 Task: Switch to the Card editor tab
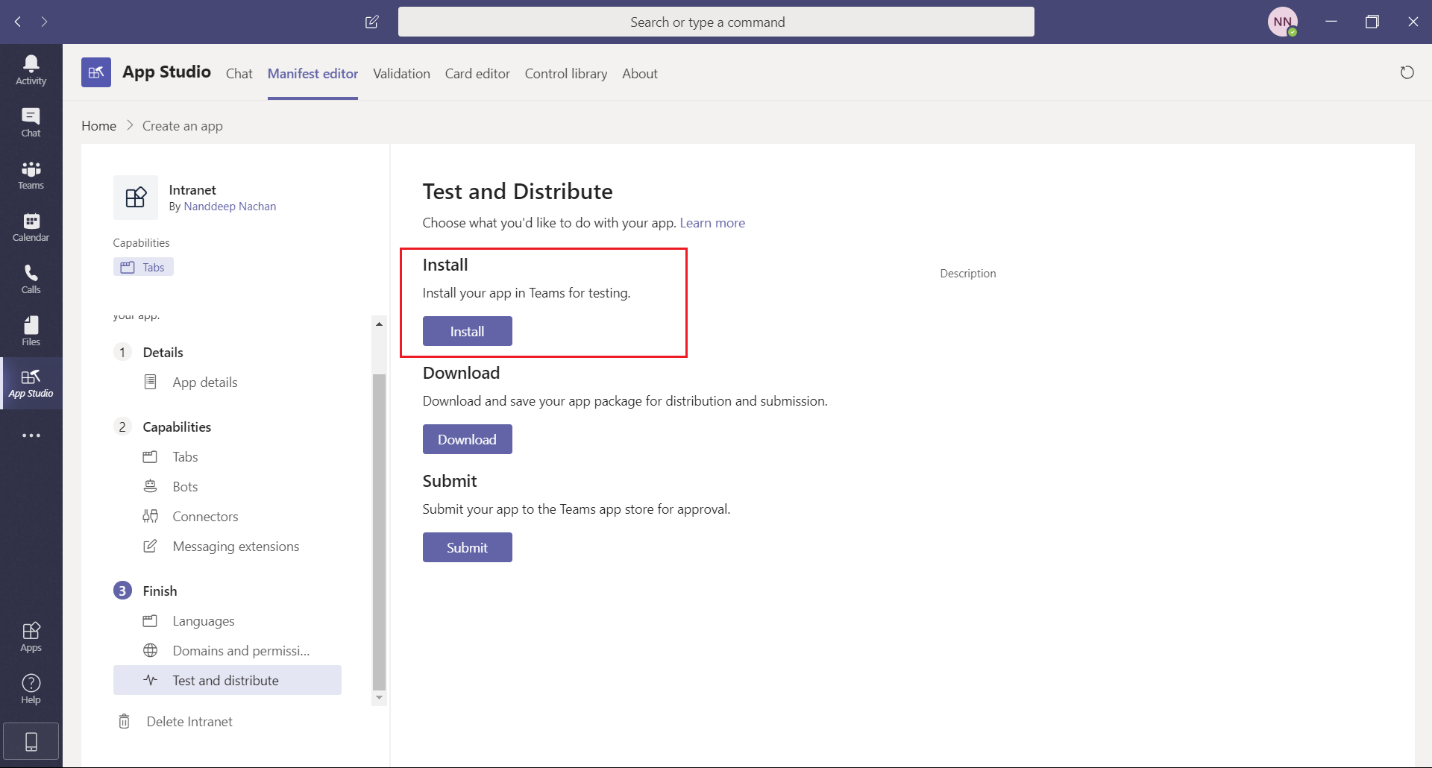click(x=477, y=74)
